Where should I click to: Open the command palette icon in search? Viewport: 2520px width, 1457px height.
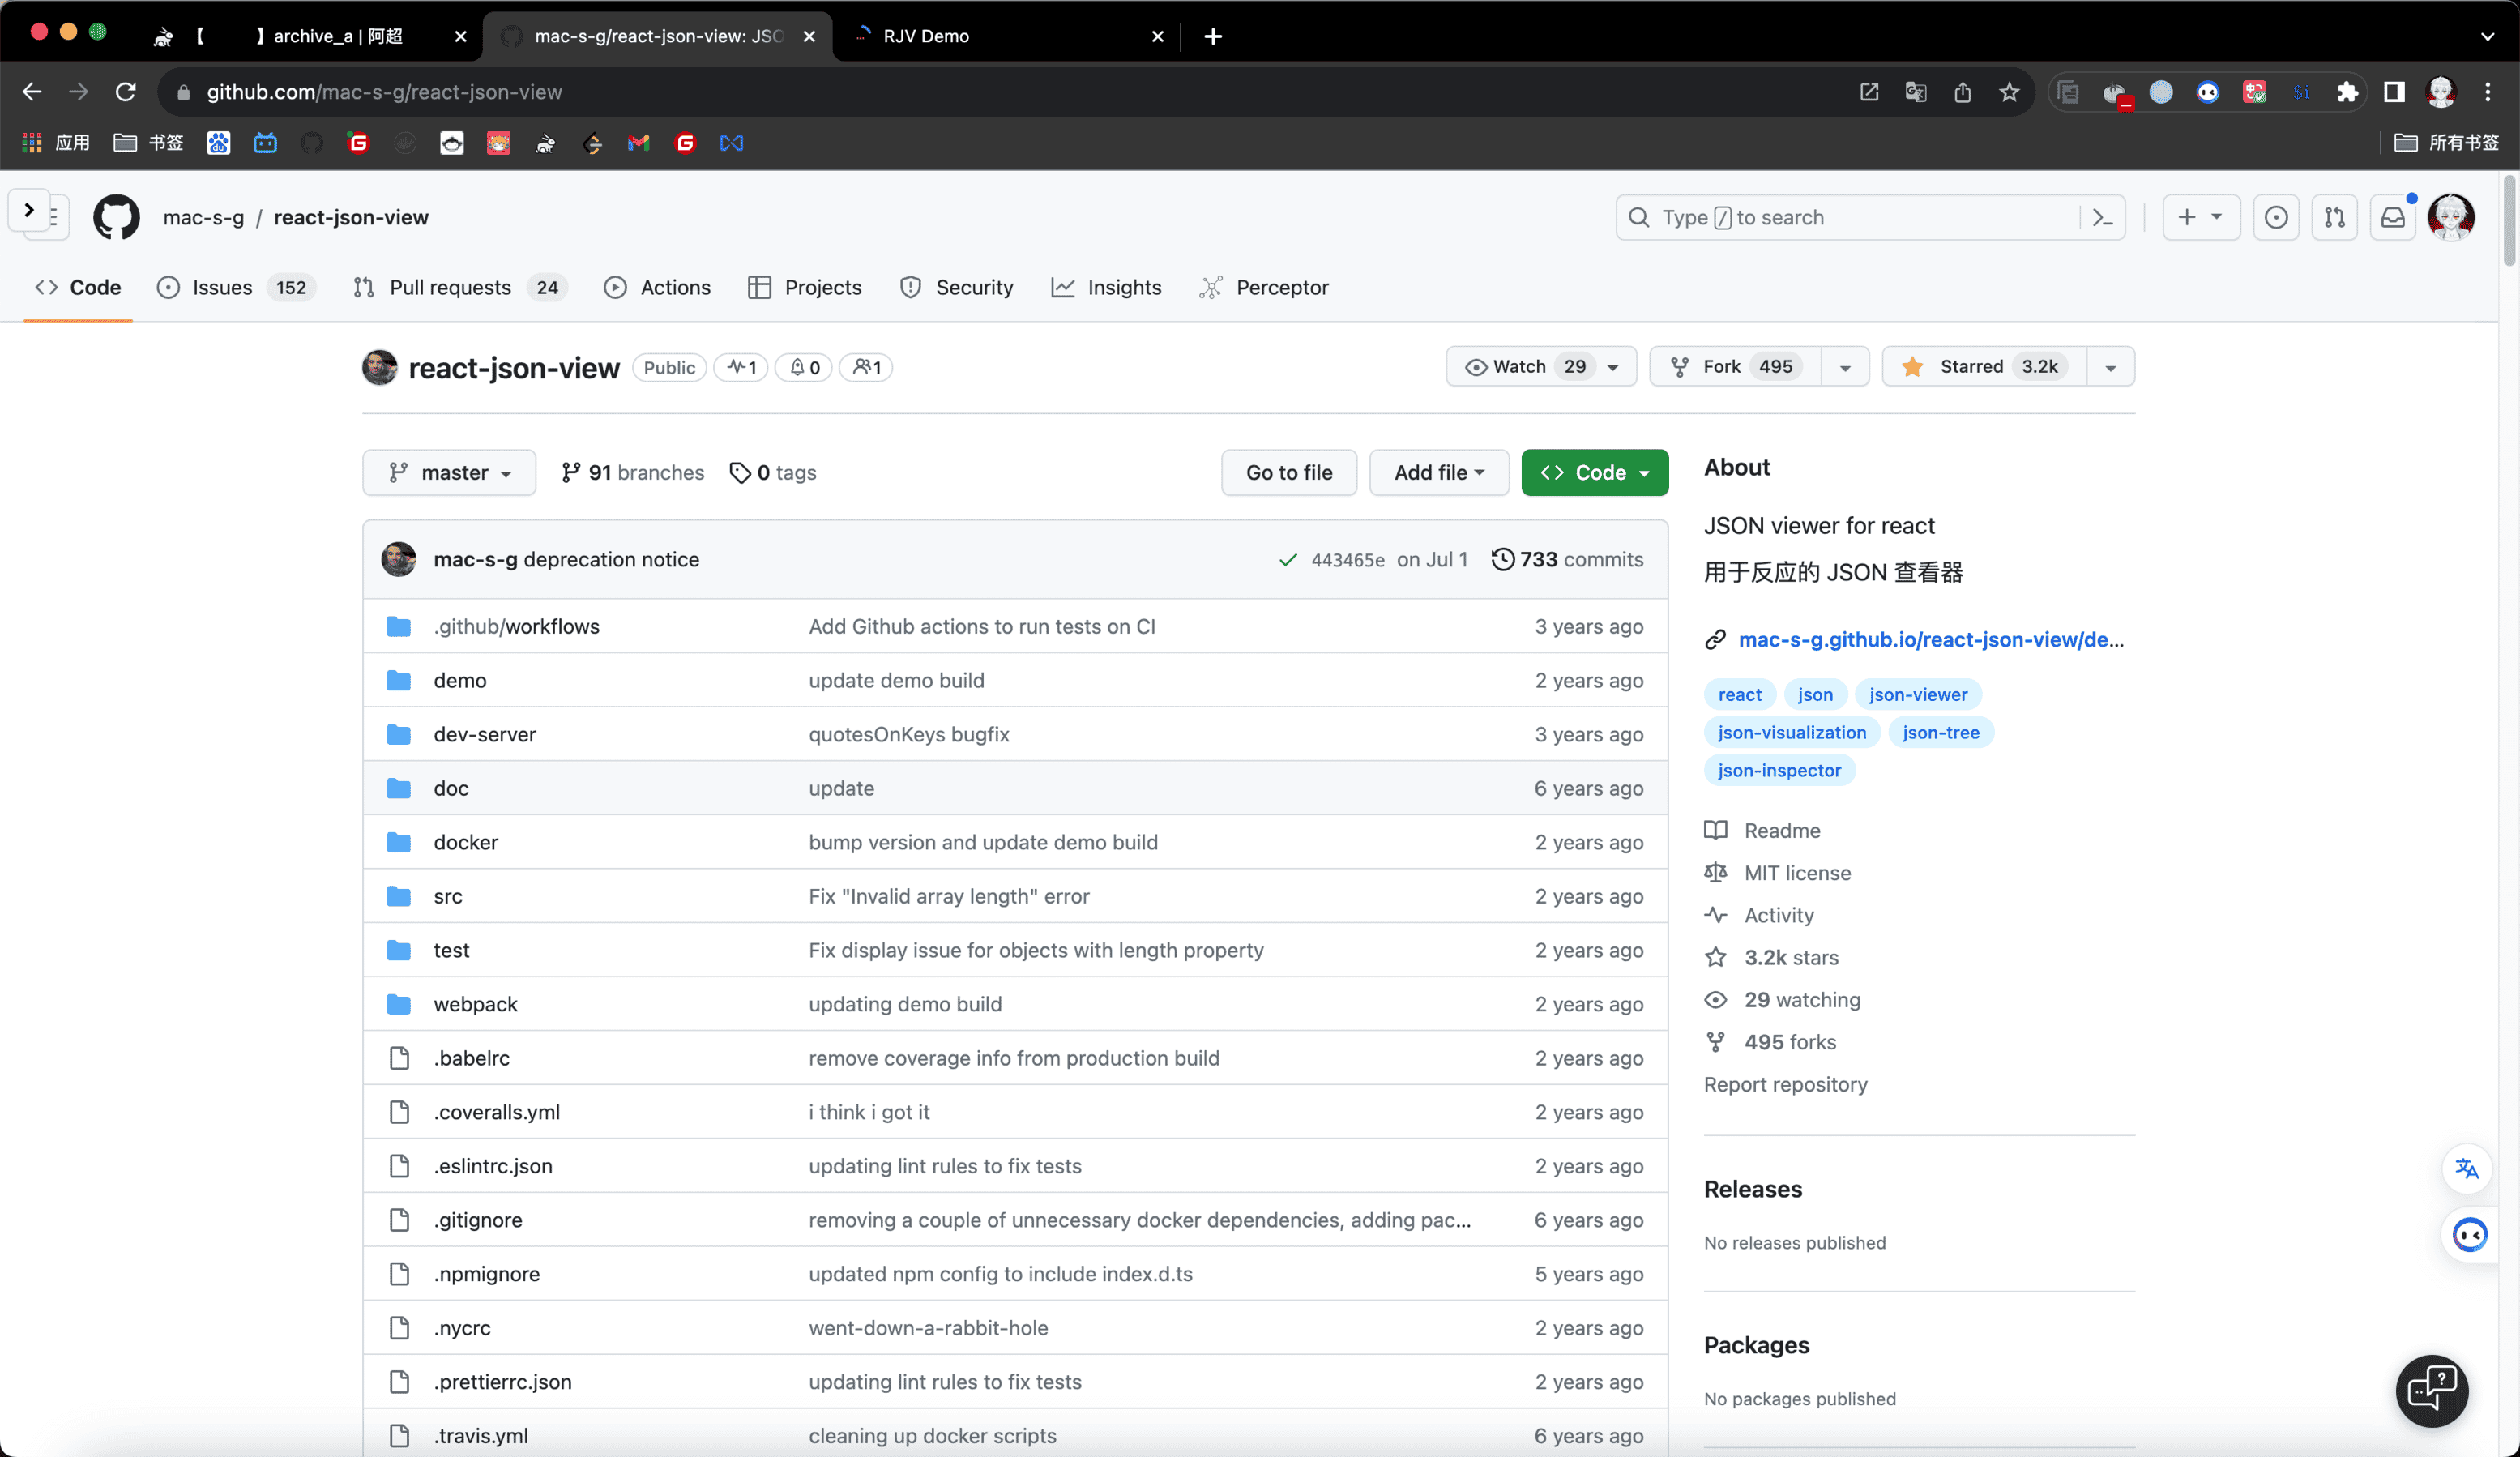pos(2102,217)
